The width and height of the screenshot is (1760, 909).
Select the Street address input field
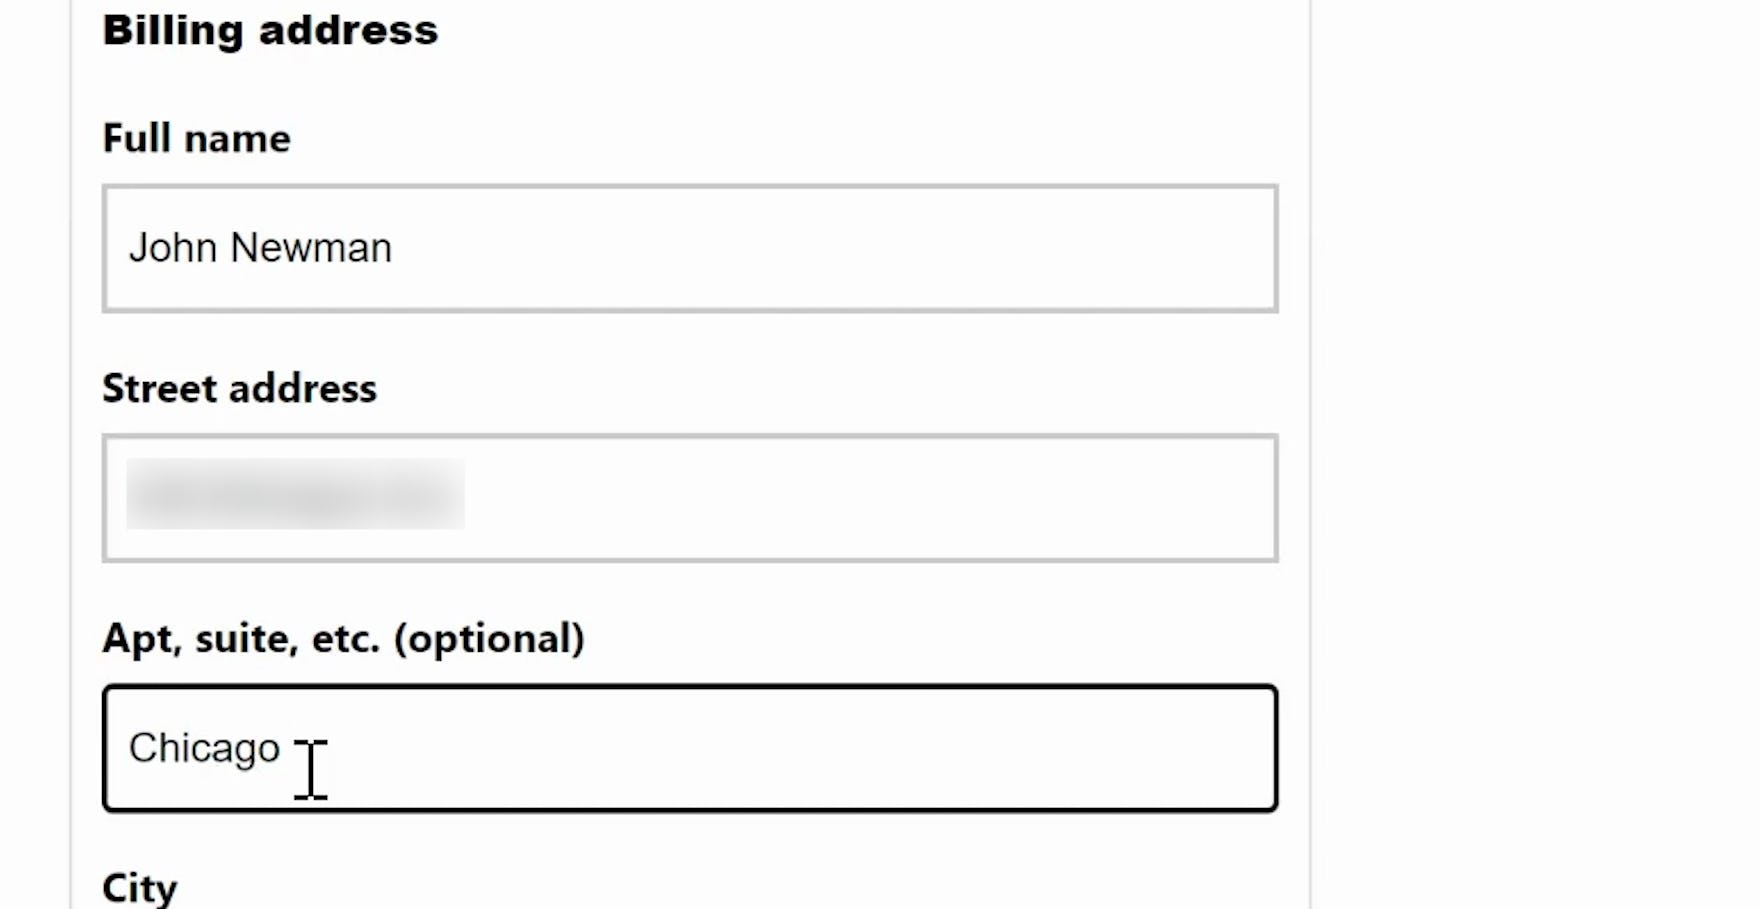[690, 497]
